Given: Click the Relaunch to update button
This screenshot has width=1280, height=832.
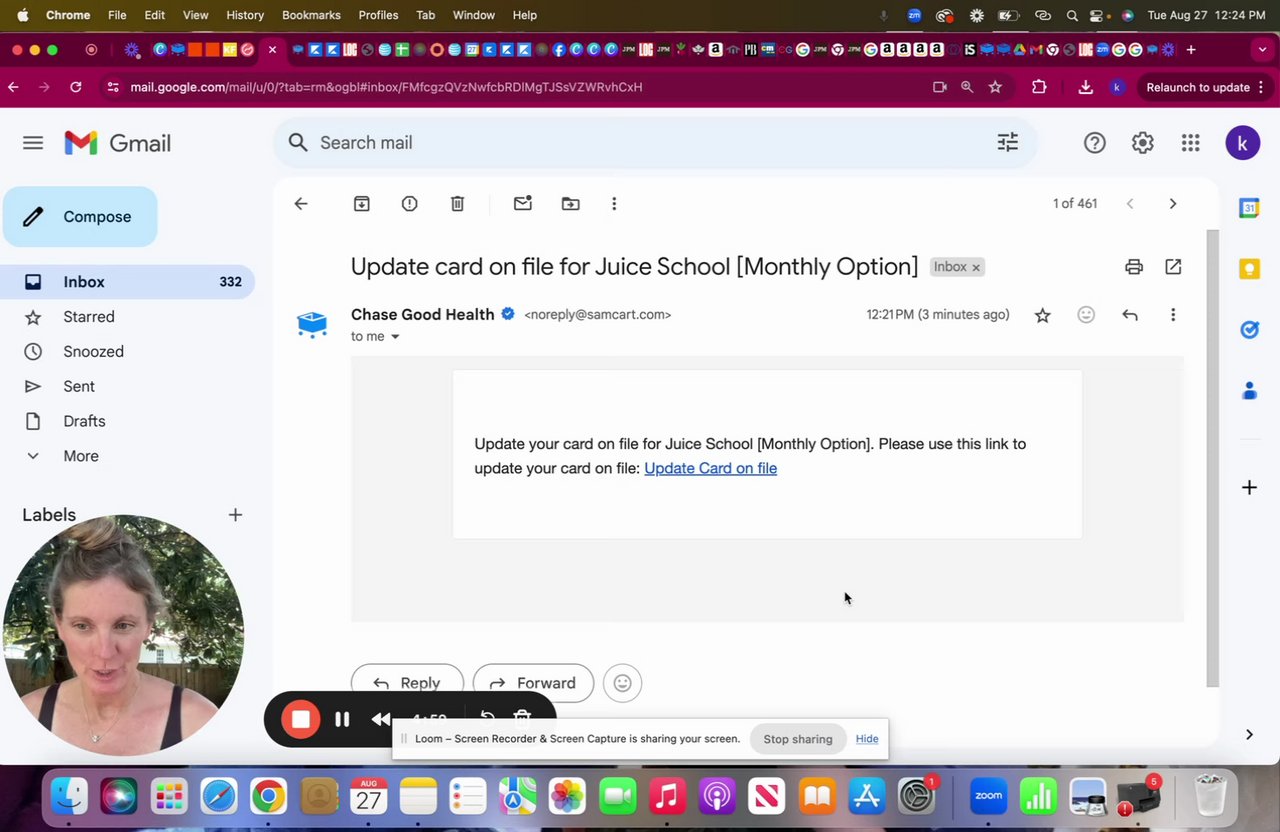Looking at the screenshot, I should (x=1198, y=87).
